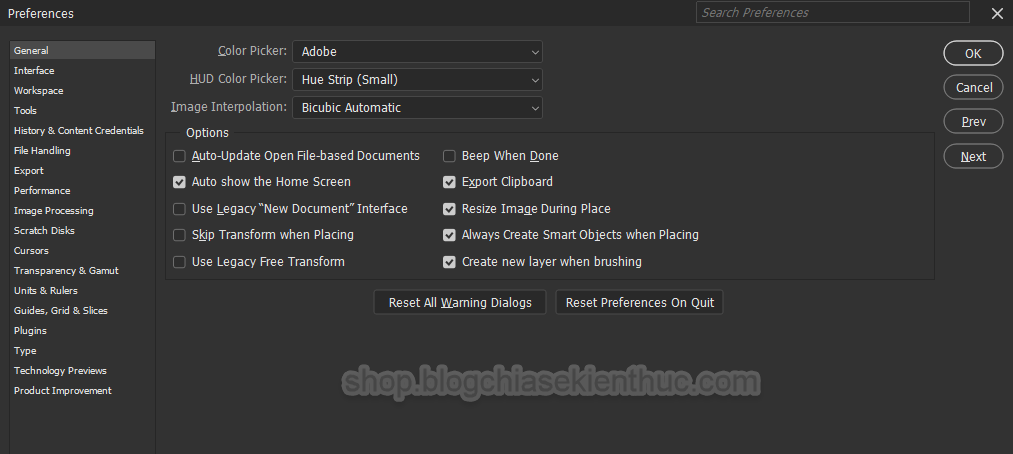Go to Scratch Disks settings
The width and height of the screenshot is (1013, 454).
tap(44, 231)
